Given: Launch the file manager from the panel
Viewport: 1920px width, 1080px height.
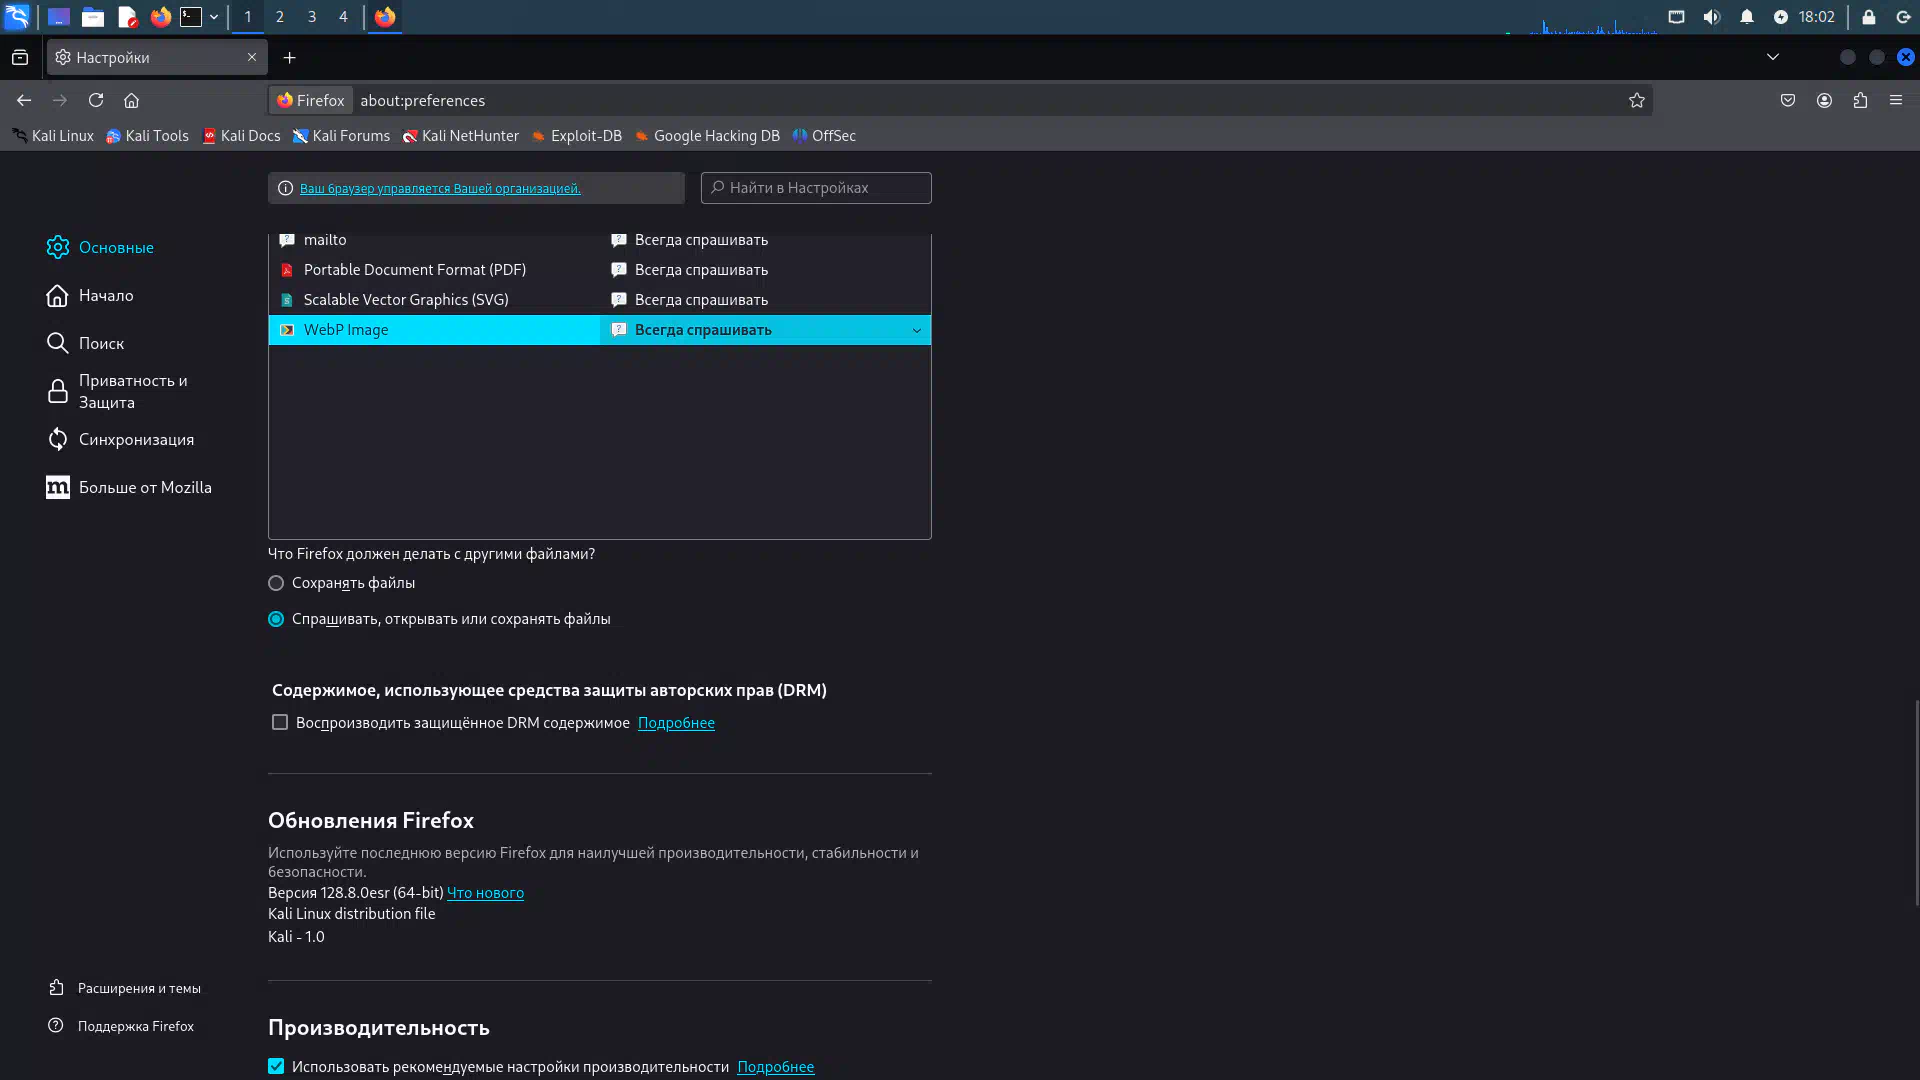Looking at the screenshot, I should 93,17.
